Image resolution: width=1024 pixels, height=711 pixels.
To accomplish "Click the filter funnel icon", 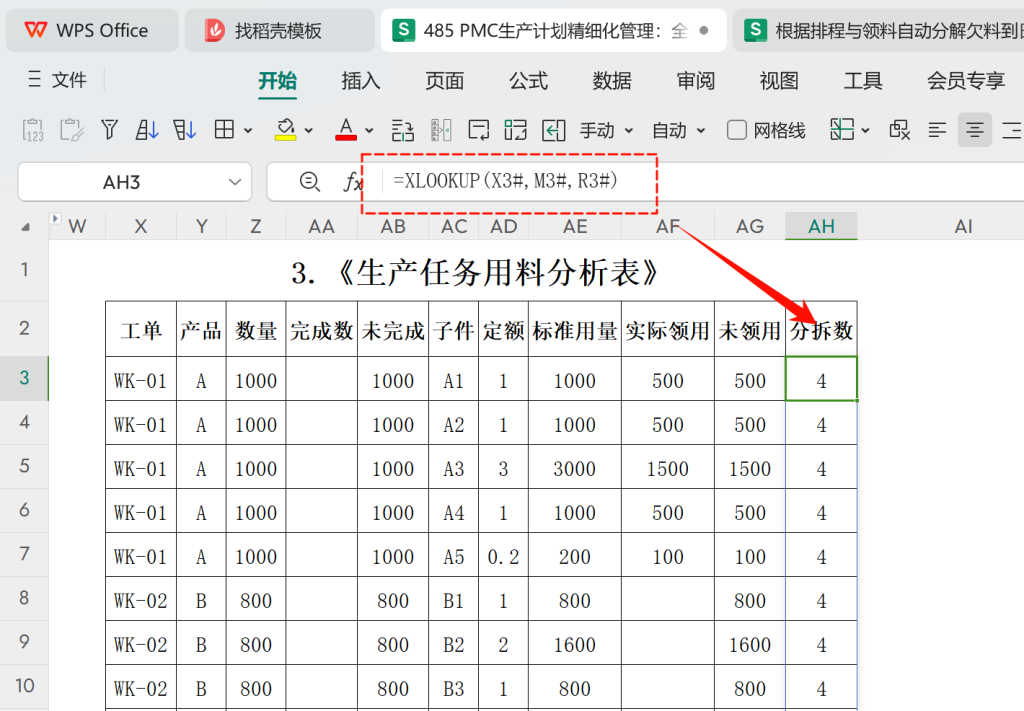I will coord(109,130).
